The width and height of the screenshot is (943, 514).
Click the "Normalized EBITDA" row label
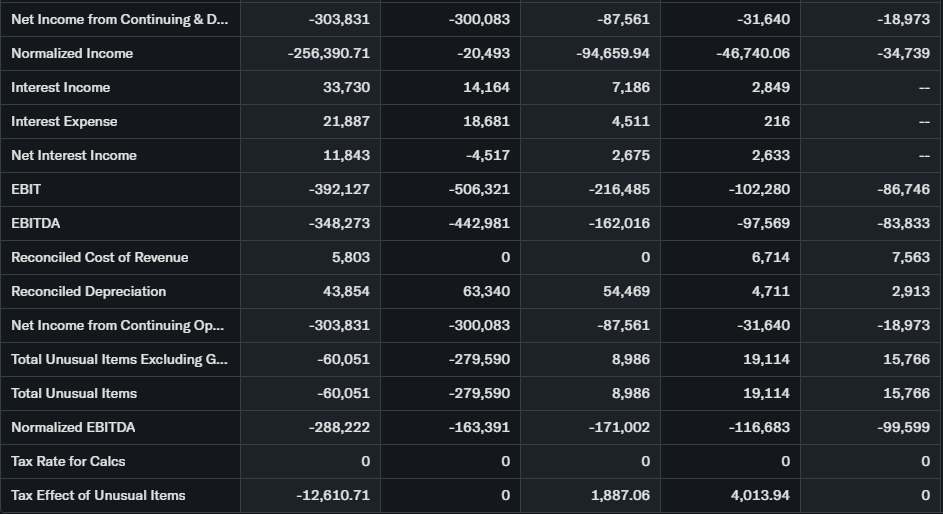[x=73, y=427]
